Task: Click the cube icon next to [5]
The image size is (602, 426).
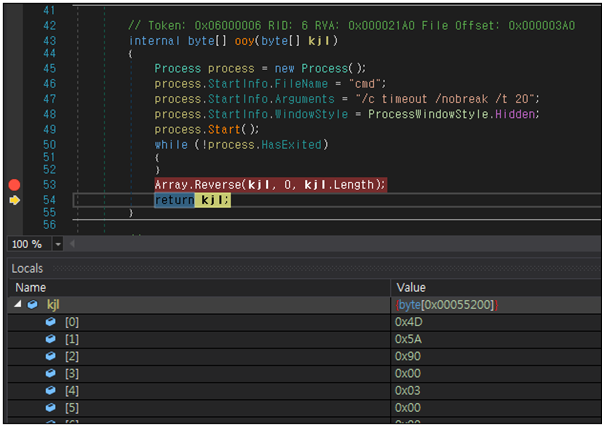Action: click(x=51, y=408)
